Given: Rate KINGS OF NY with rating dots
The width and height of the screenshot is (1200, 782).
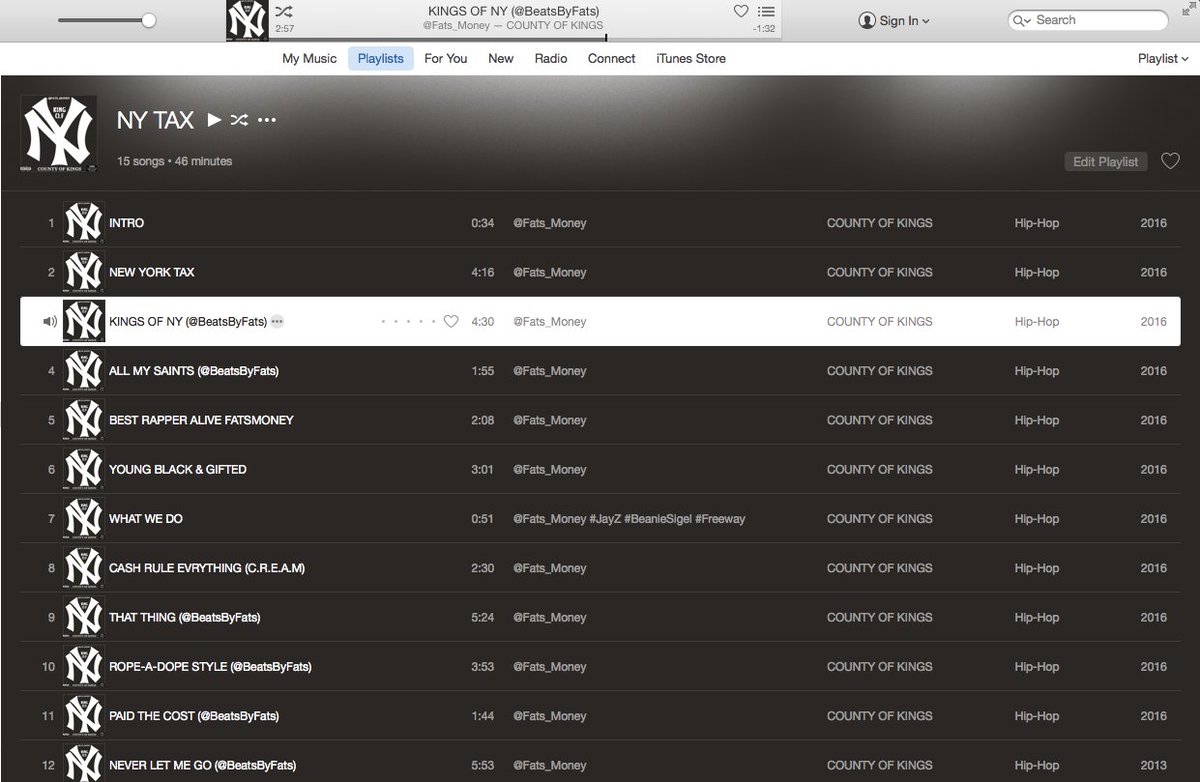Looking at the screenshot, I should click(408, 321).
